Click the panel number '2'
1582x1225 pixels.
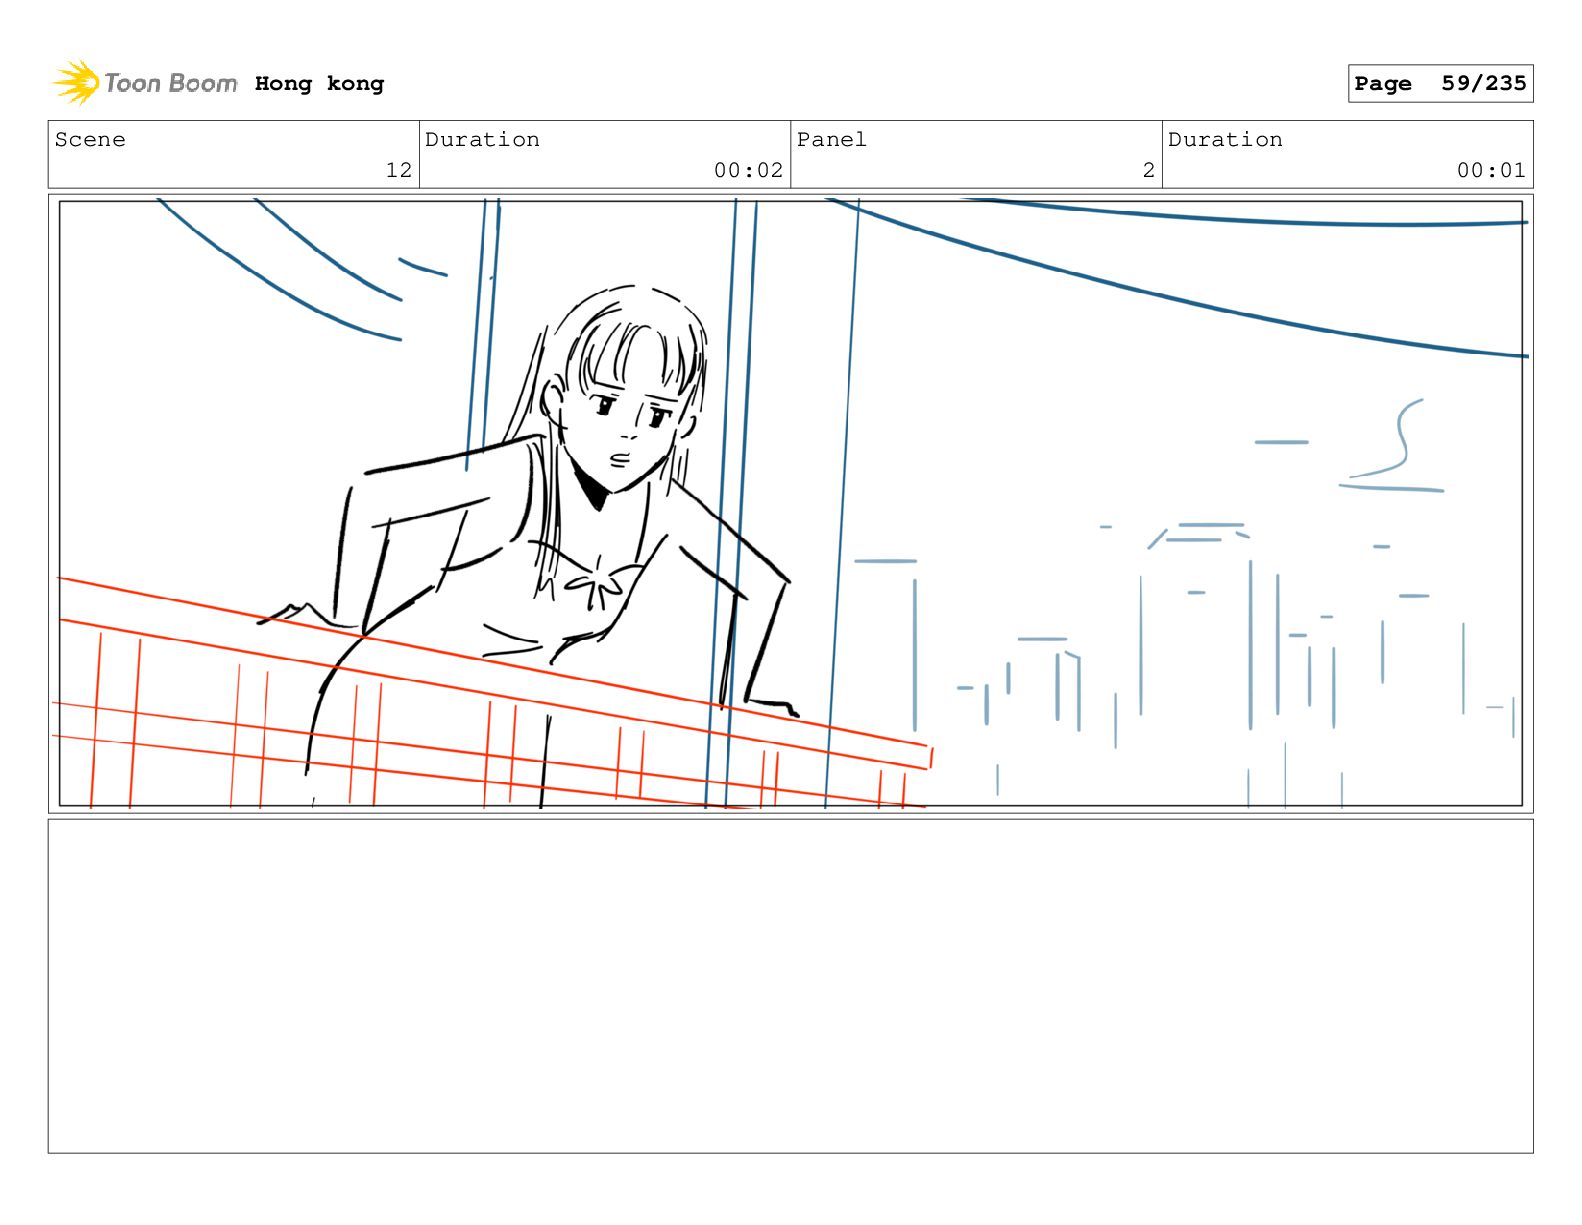pos(1149,170)
